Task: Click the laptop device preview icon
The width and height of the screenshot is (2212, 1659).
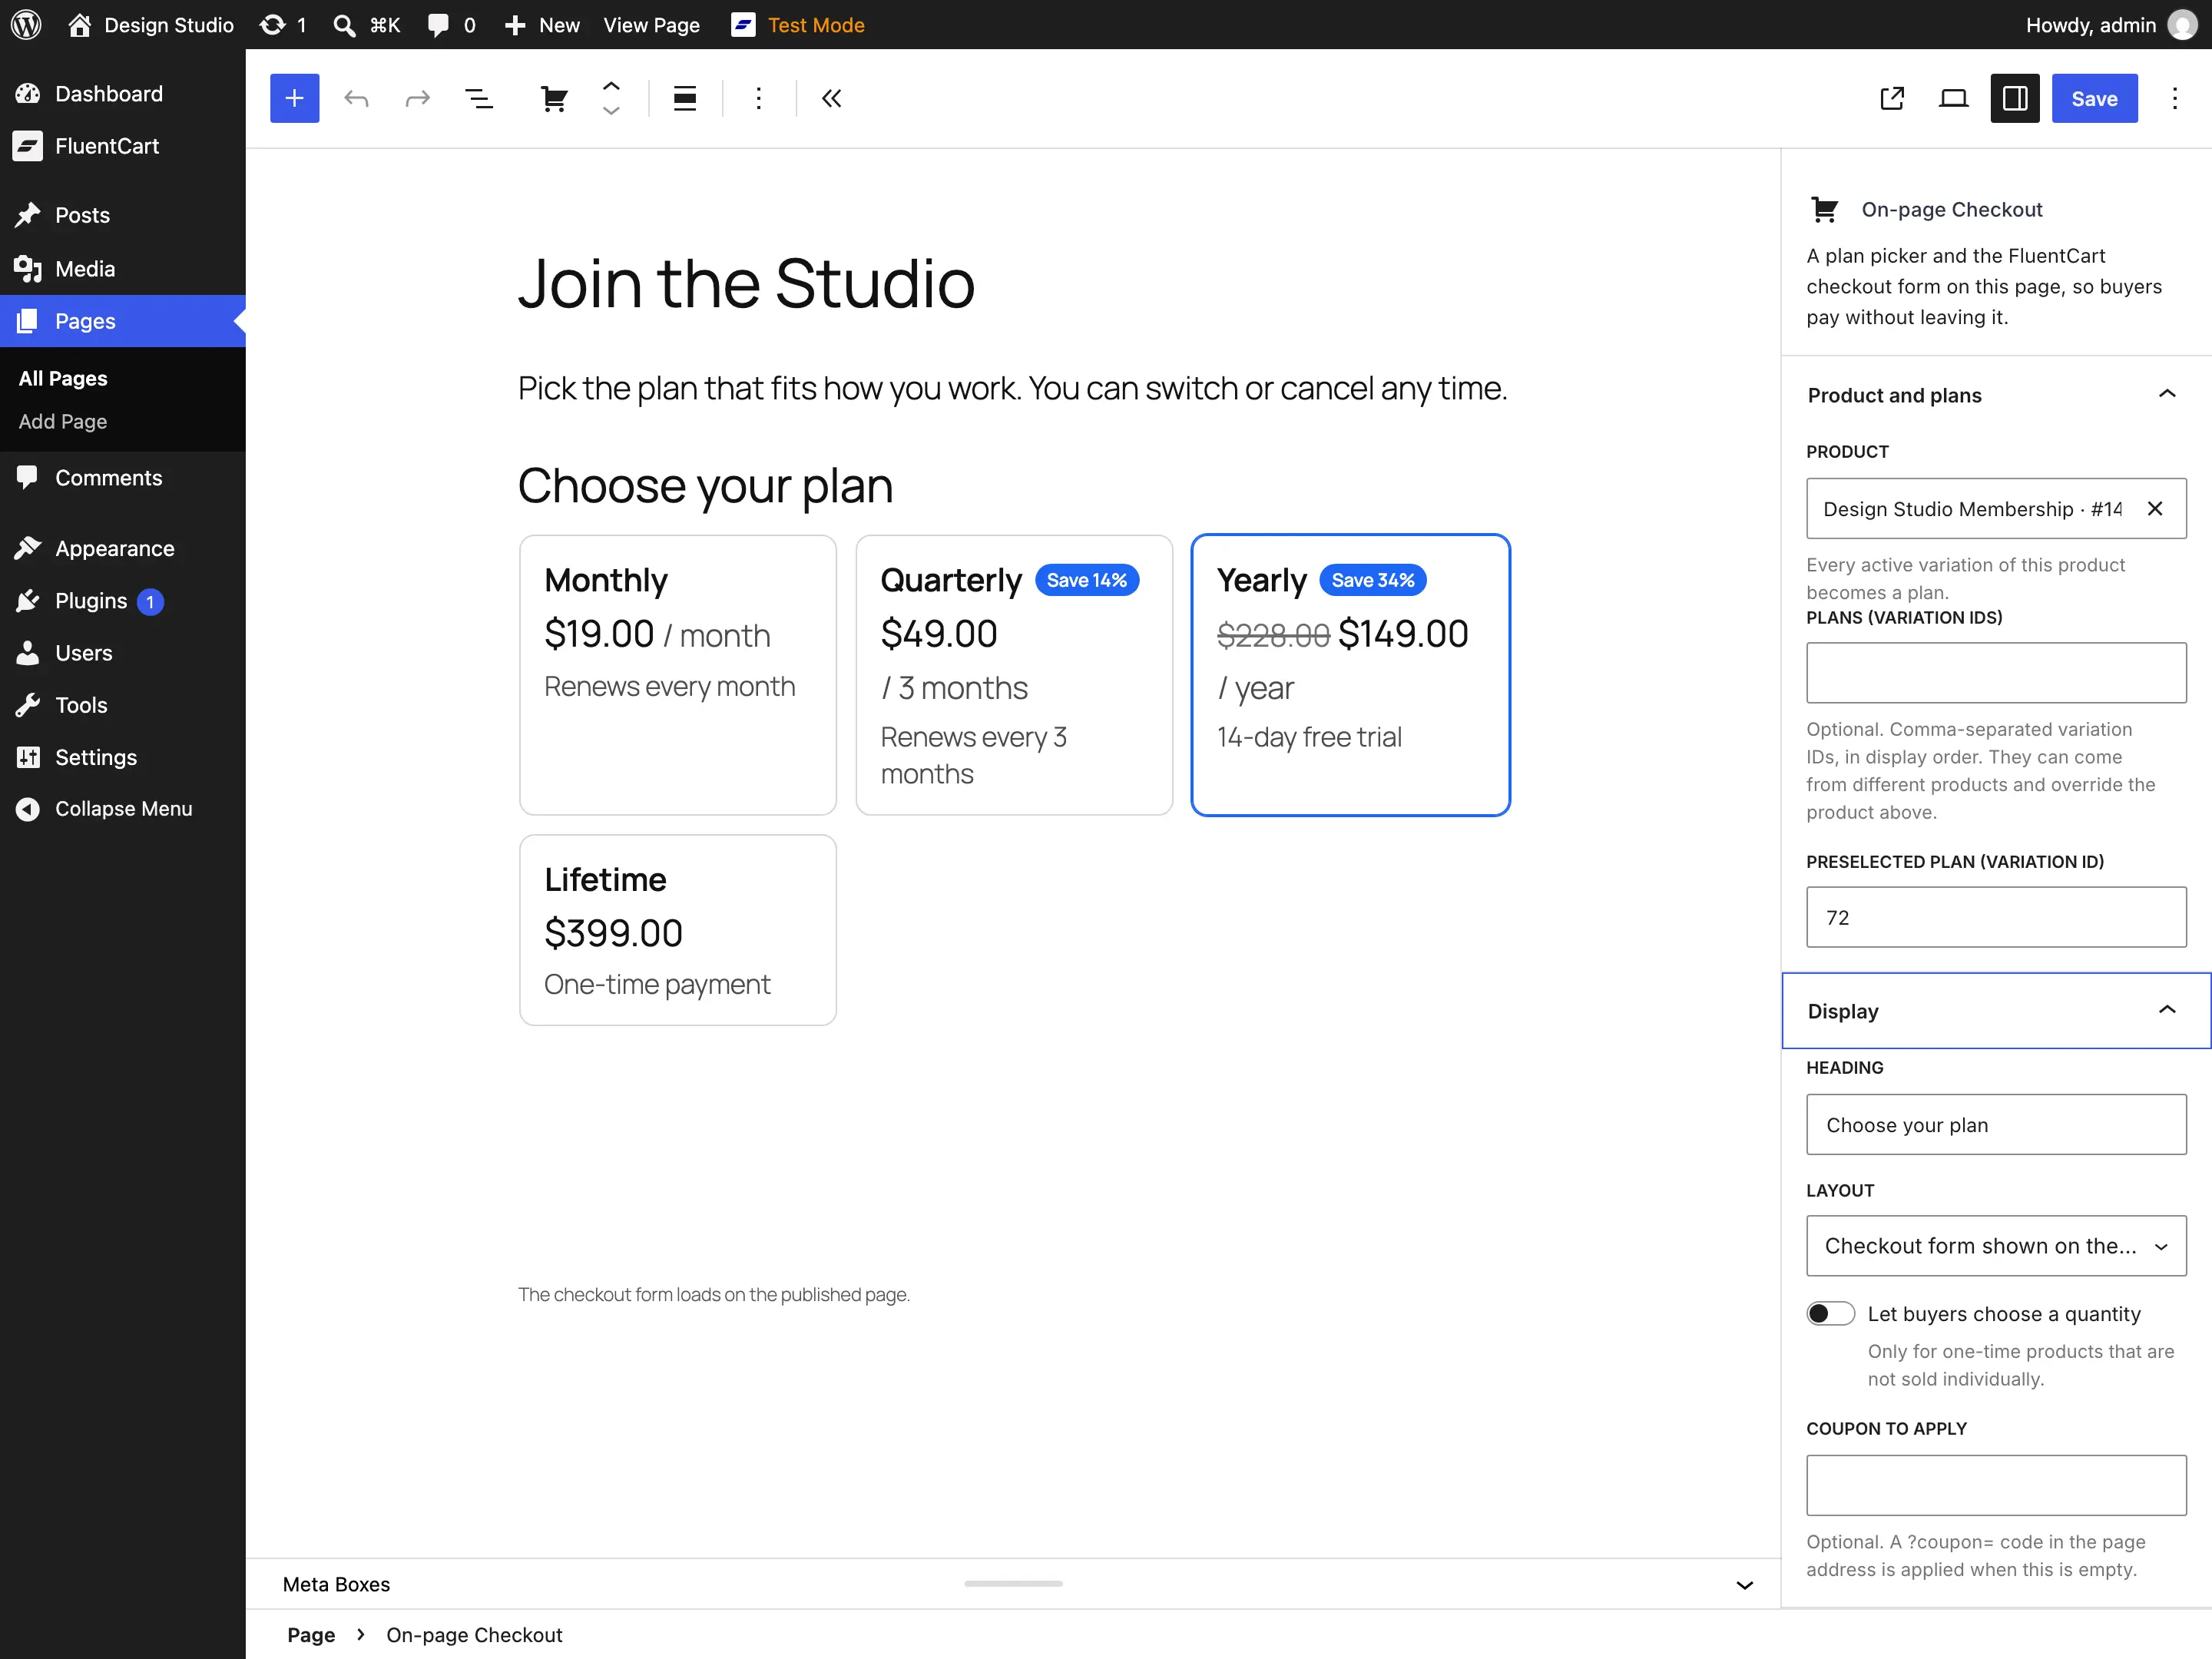Action: pyautogui.click(x=1953, y=98)
